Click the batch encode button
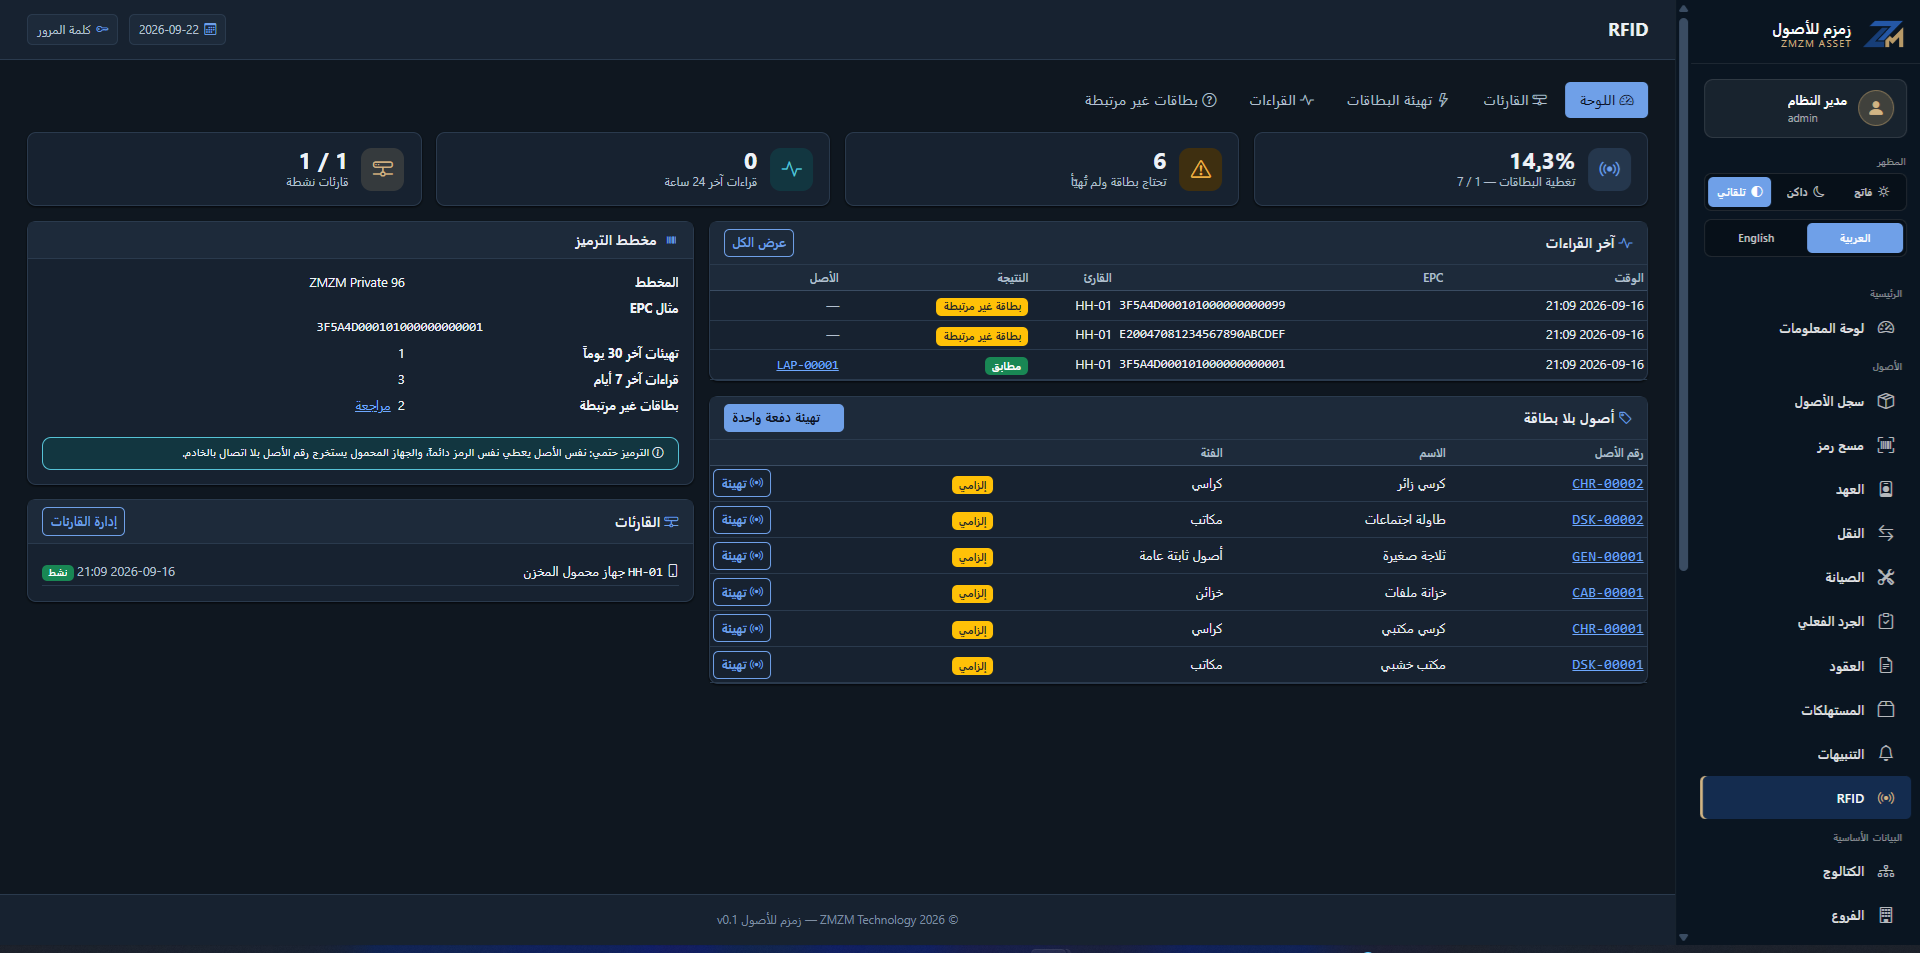Image resolution: width=1920 pixels, height=953 pixels. point(784,418)
